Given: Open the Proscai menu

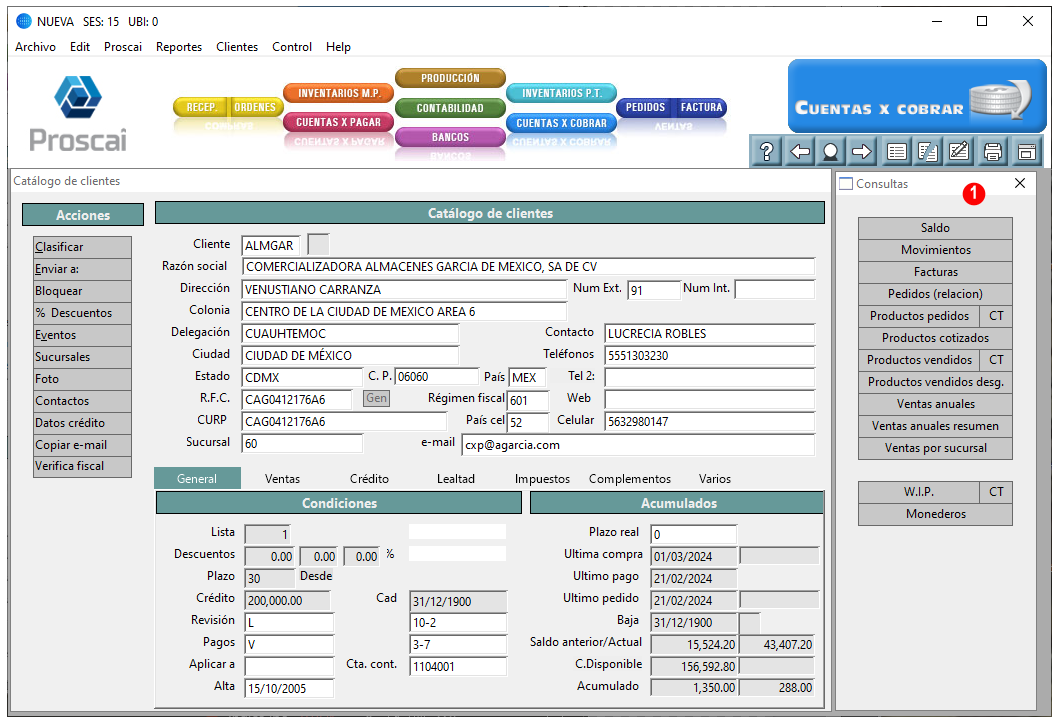Looking at the screenshot, I should [123, 47].
